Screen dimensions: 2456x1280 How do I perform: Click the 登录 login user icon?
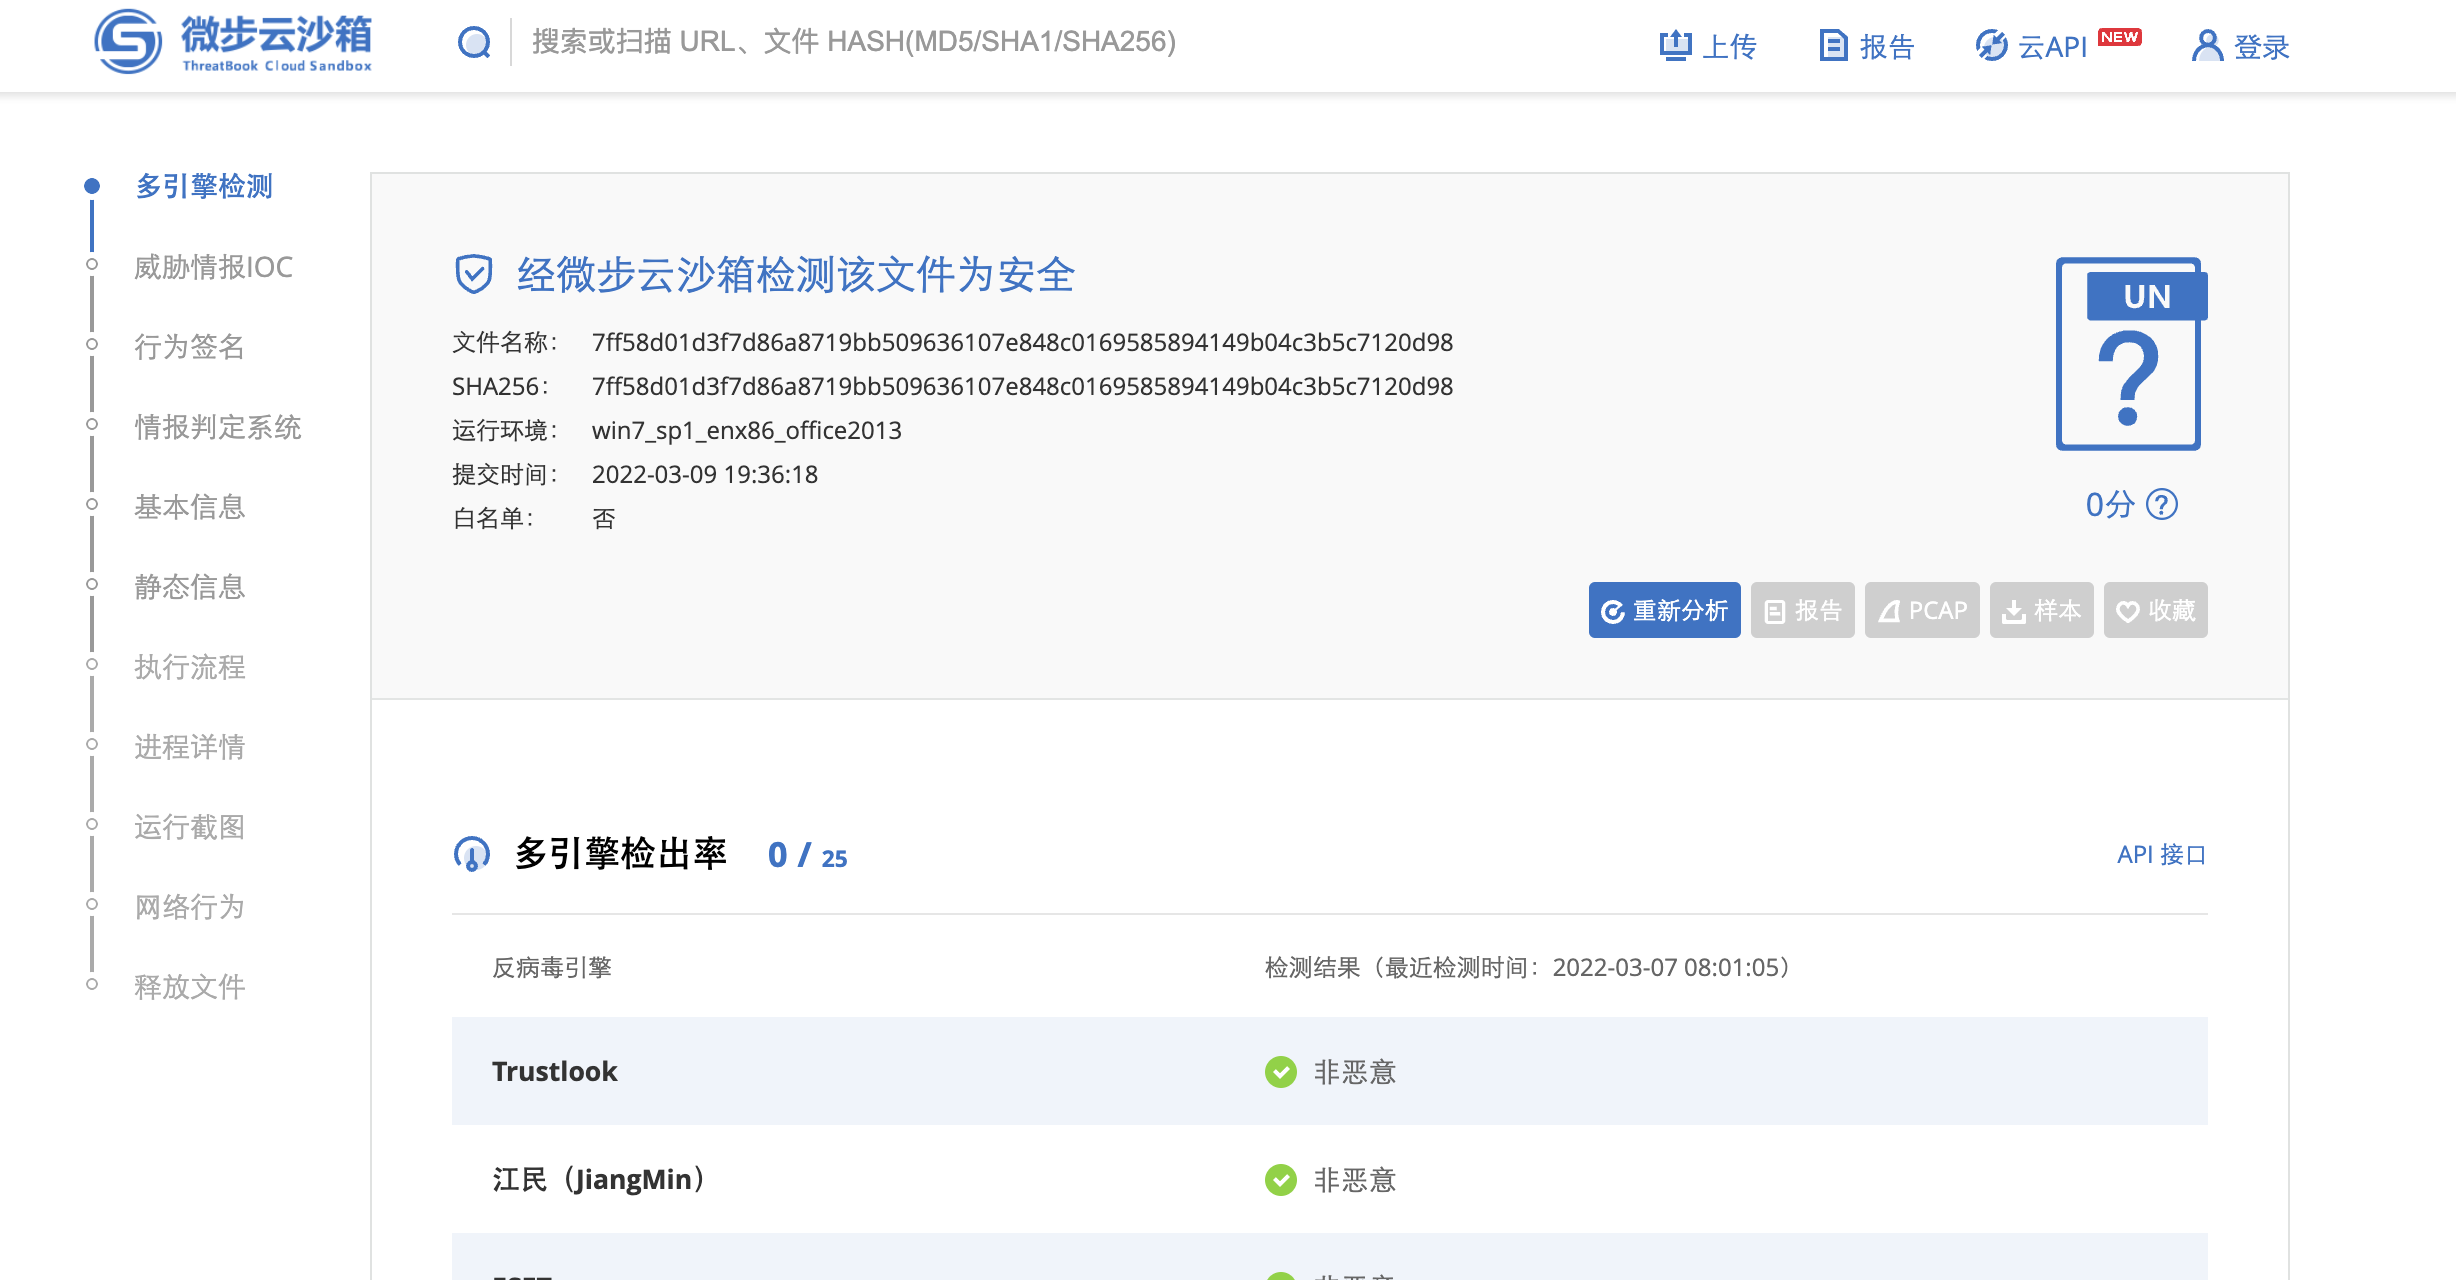tap(2206, 46)
